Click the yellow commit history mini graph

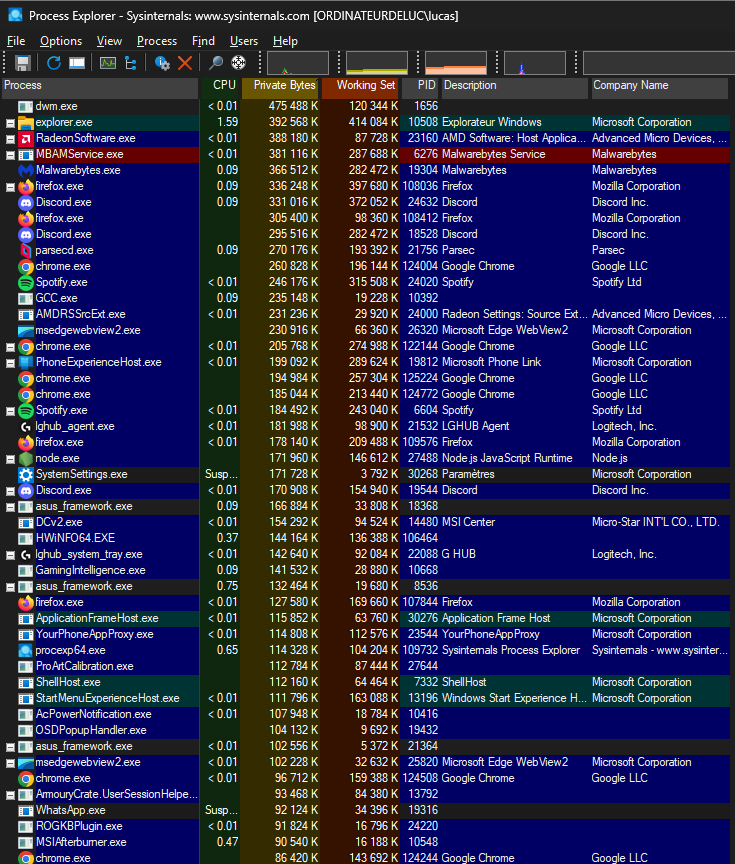tap(377, 63)
